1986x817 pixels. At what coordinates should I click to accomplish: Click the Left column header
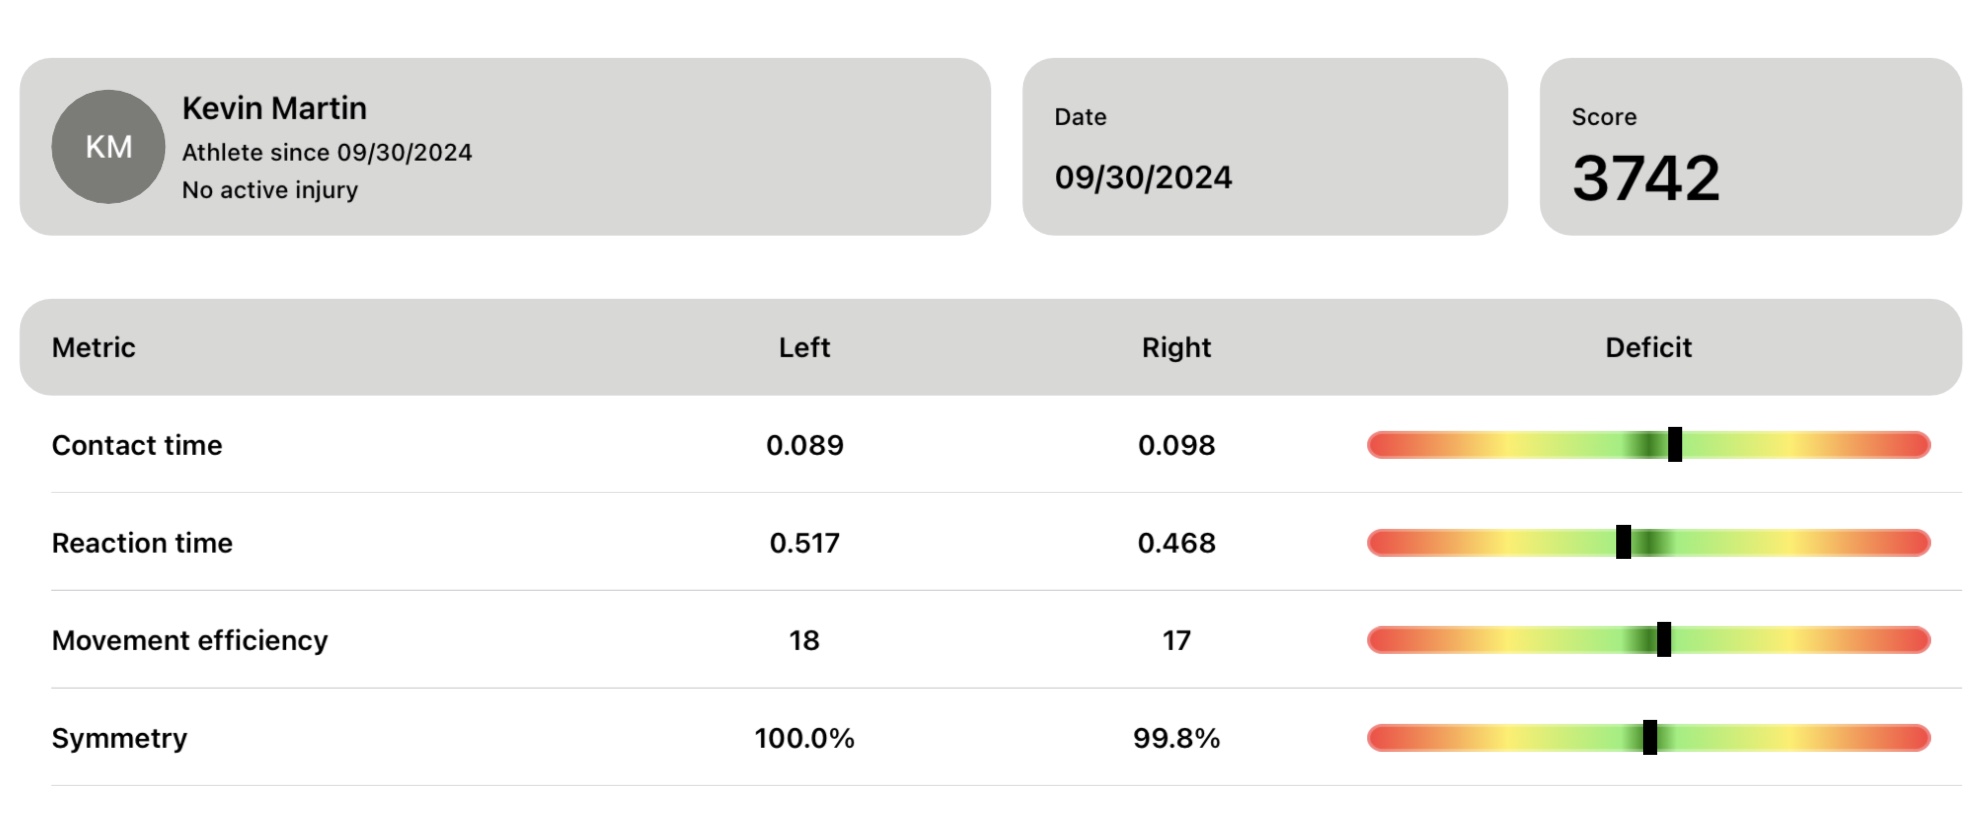coord(804,347)
